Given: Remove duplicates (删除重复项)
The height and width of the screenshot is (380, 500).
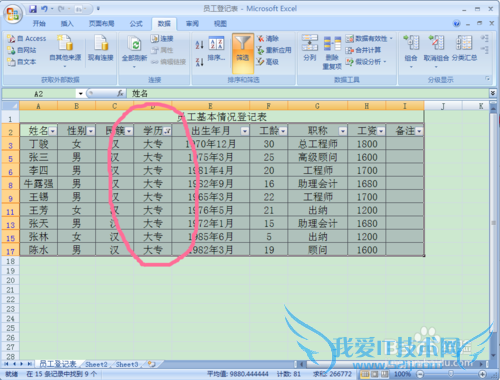Looking at the screenshot, I should tap(332, 53).
